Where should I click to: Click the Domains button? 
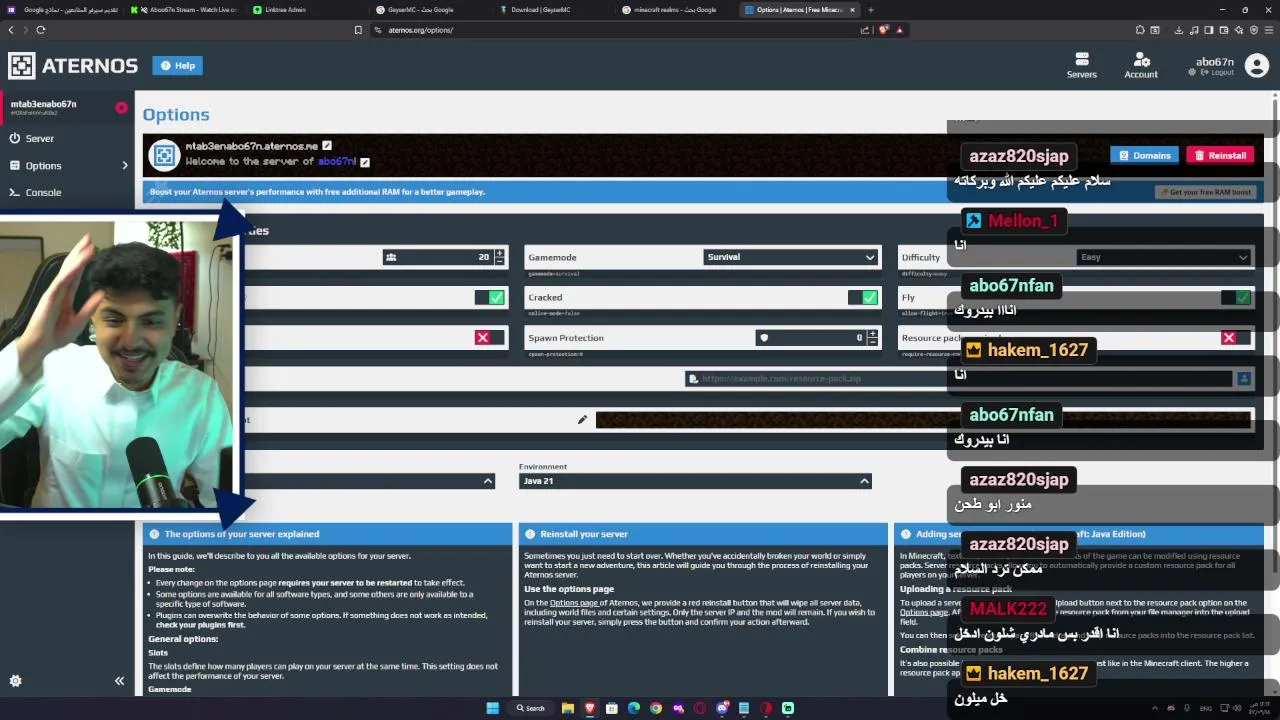pyautogui.click(x=1144, y=155)
